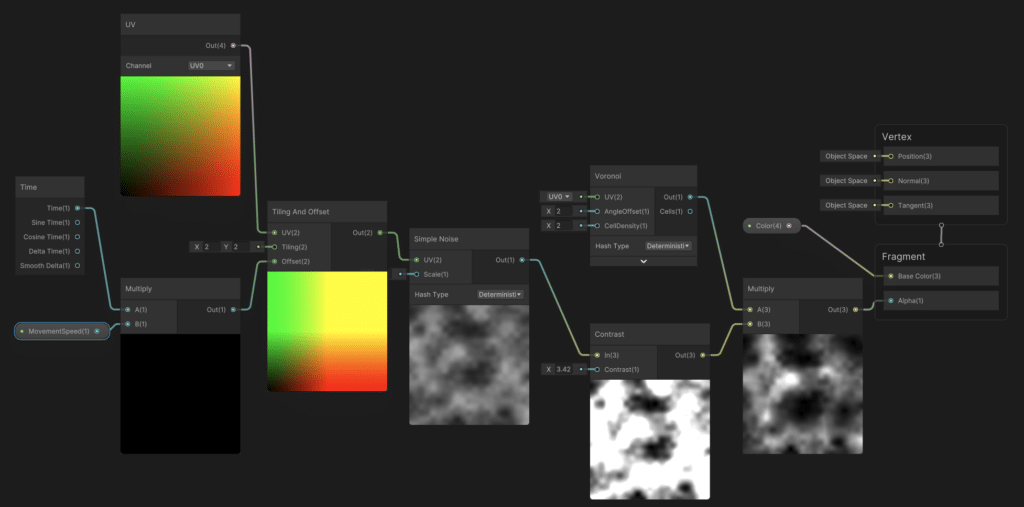Collapse the Voronoi node preview chevron
Image resolution: width=1024 pixels, height=507 pixels.
(x=643, y=261)
